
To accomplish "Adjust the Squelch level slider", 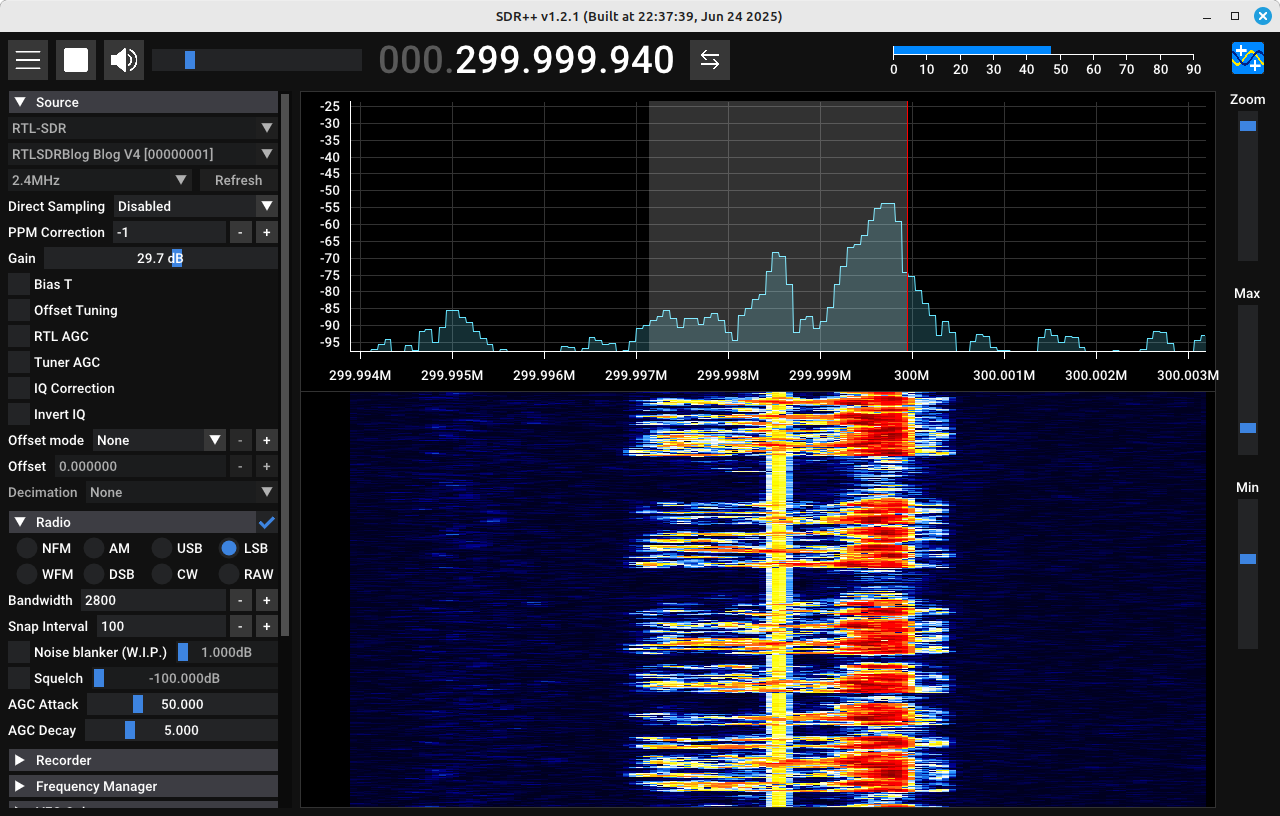I will coord(184,678).
